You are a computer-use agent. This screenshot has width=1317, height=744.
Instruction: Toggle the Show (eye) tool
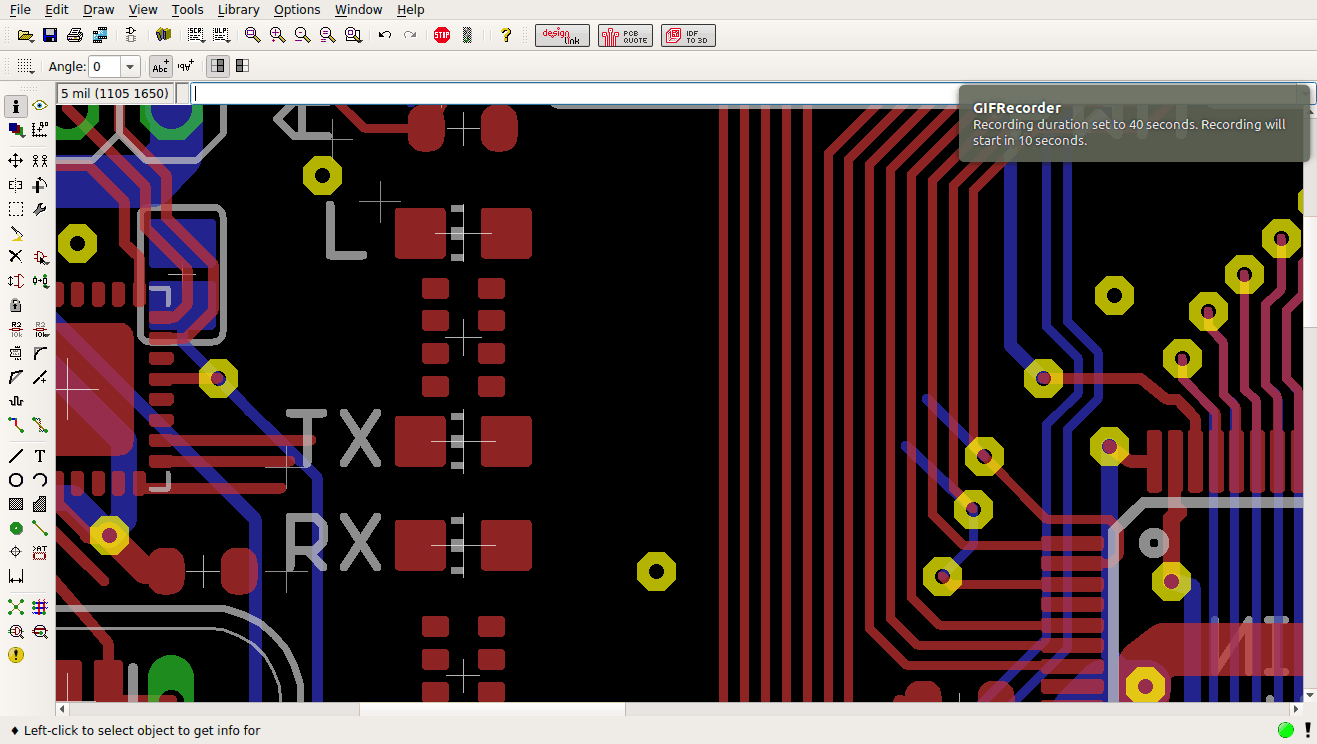click(40, 105)
